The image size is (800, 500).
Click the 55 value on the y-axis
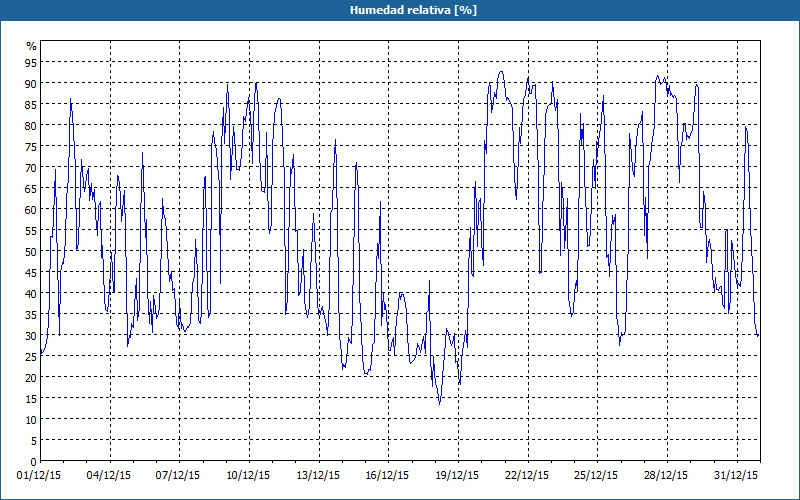31,230
